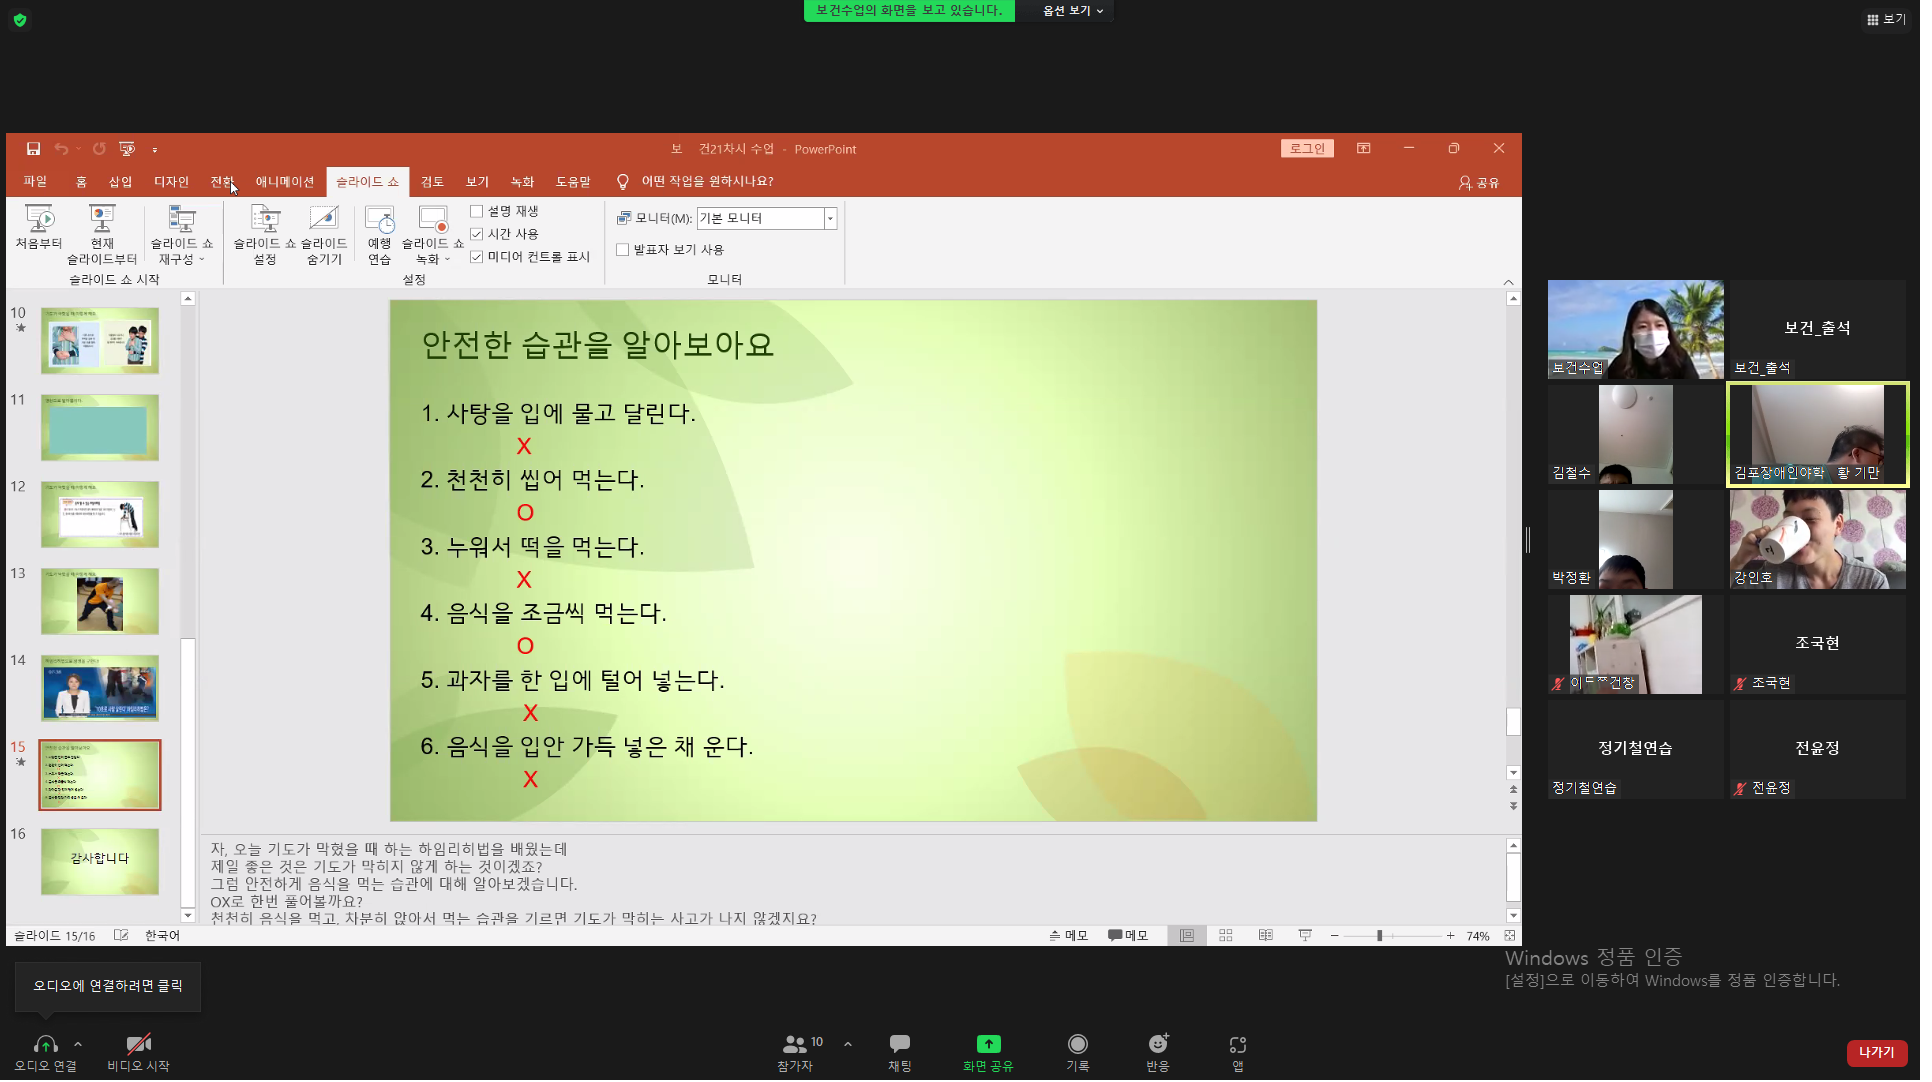Screen dimensions: 1932x1082
Task: Click the Record Slide Show icon
Action: (x=433, y=219)
